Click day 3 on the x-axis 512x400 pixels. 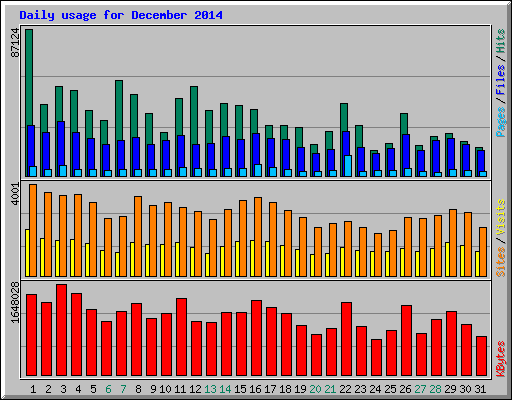63,389
